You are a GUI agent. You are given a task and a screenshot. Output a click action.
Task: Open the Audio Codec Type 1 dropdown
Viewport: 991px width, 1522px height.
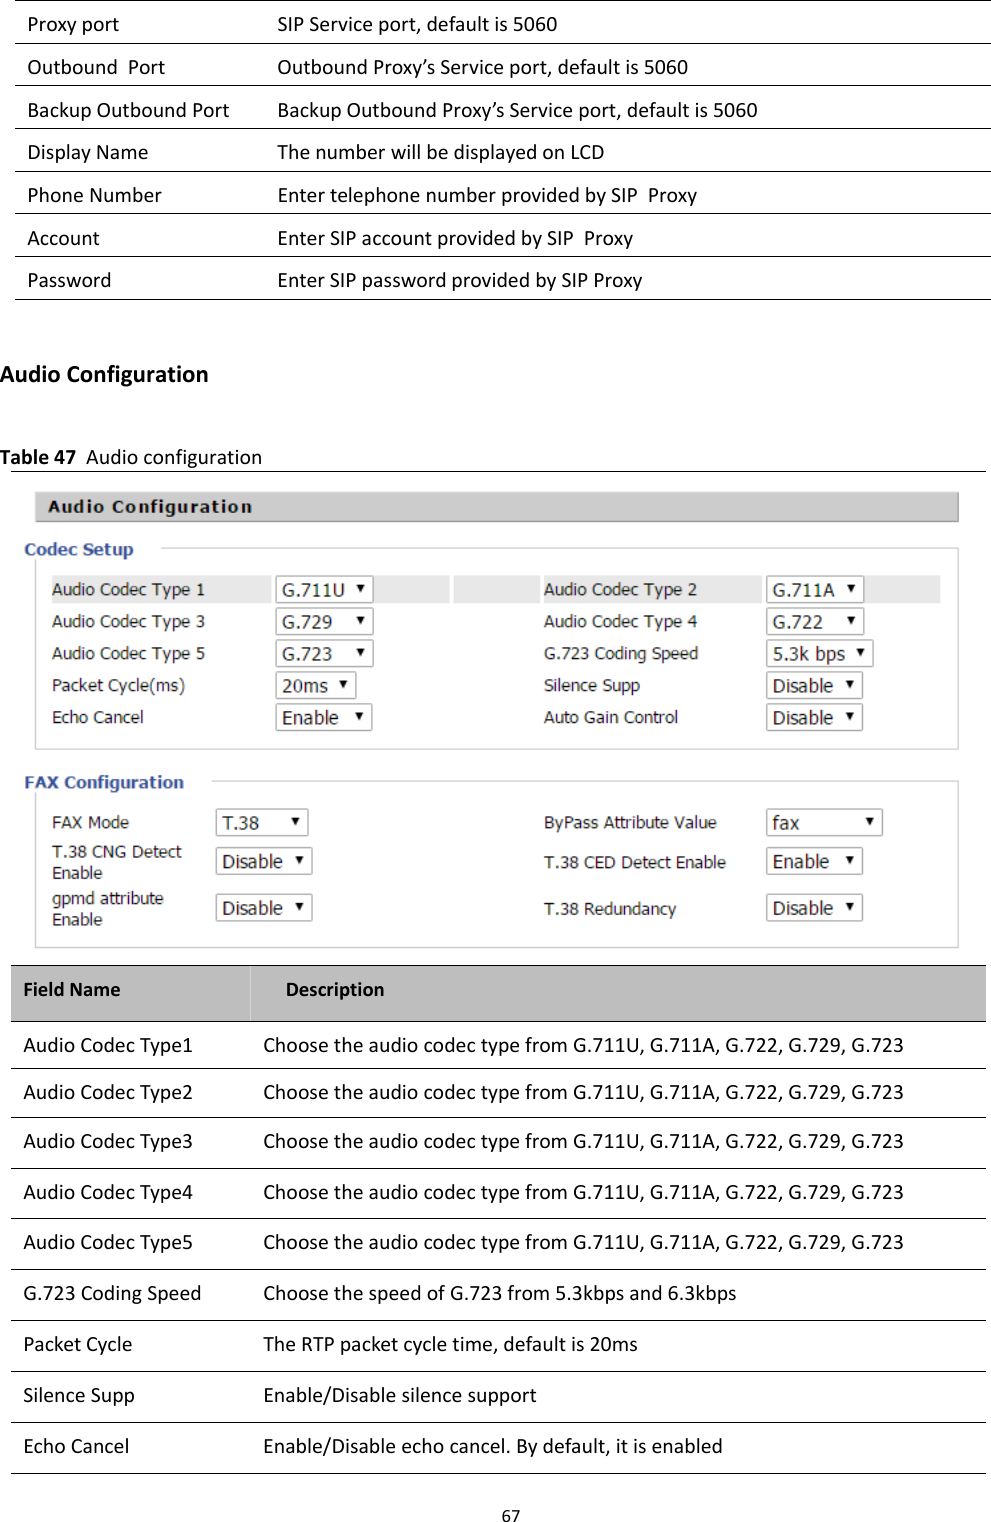[322, 589]
